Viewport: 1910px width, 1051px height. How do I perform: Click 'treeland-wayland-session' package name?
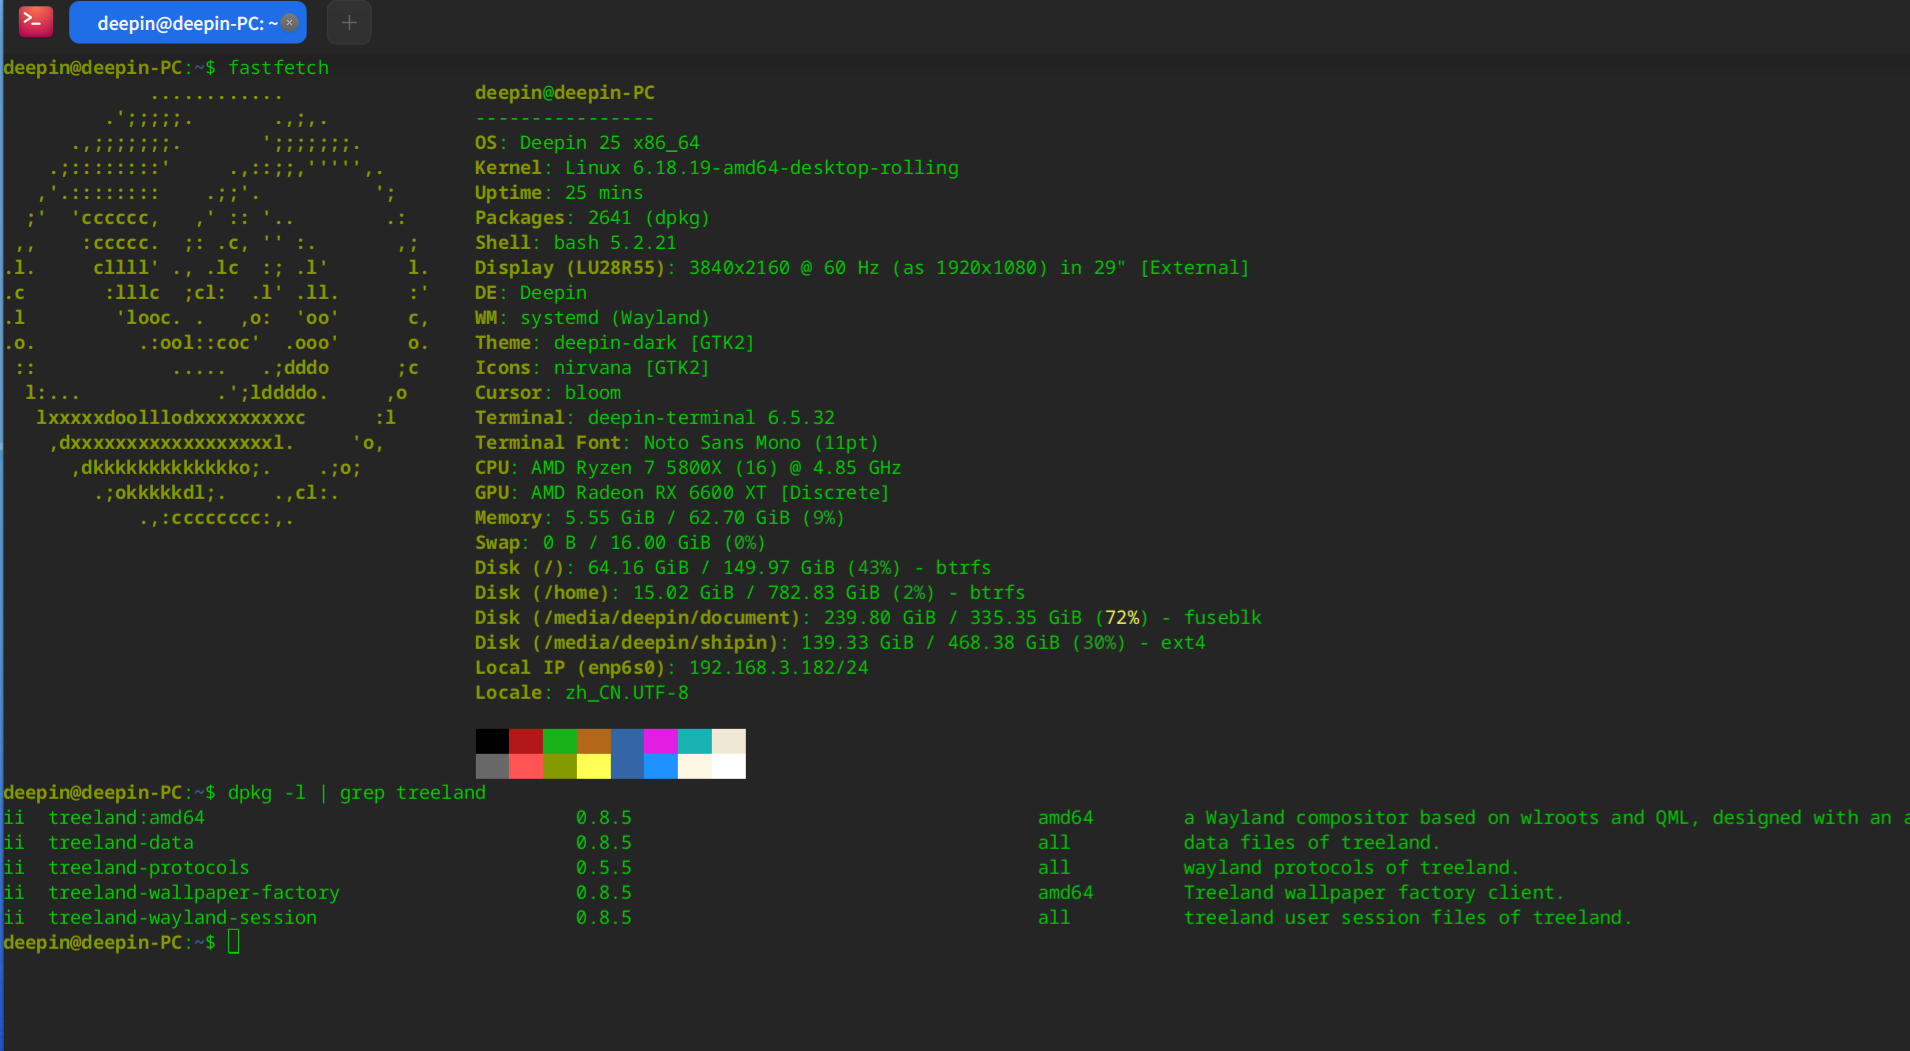coord(183,918)
